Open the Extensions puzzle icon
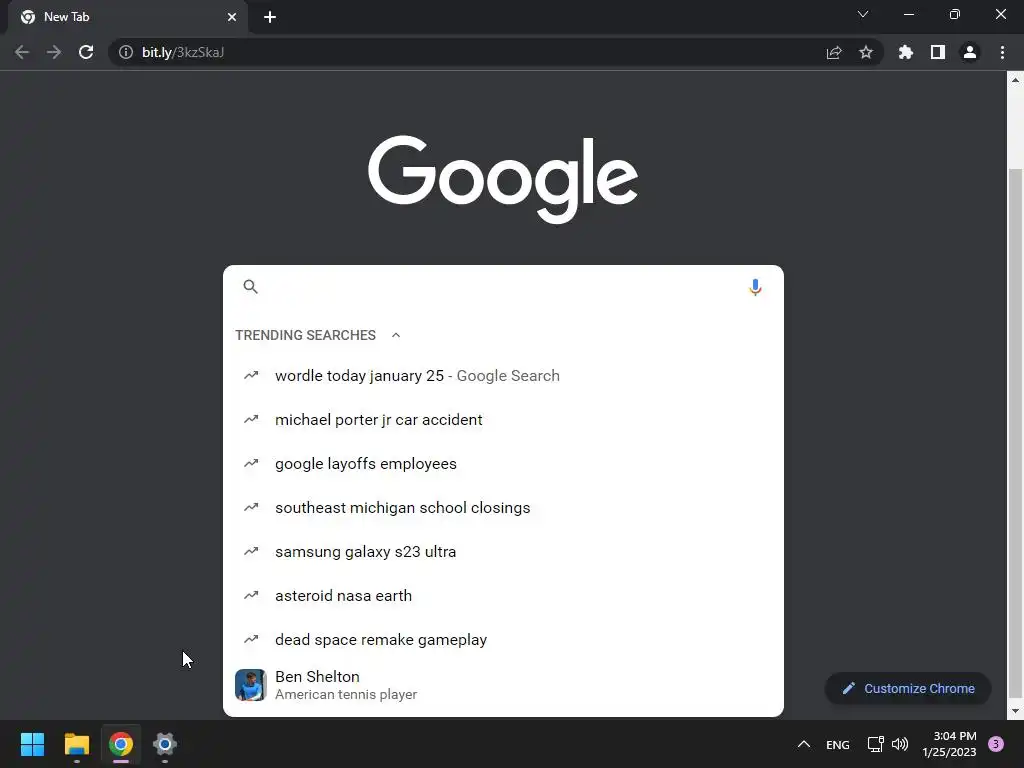The image size is (1024, 768). (905, 52)
